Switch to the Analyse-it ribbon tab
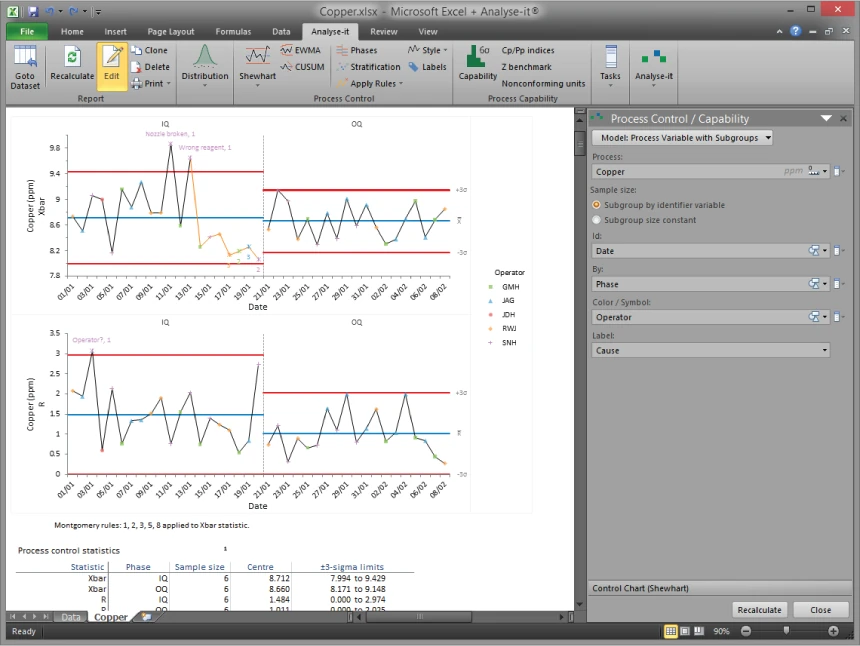860x646 pixels. point(330,31)
